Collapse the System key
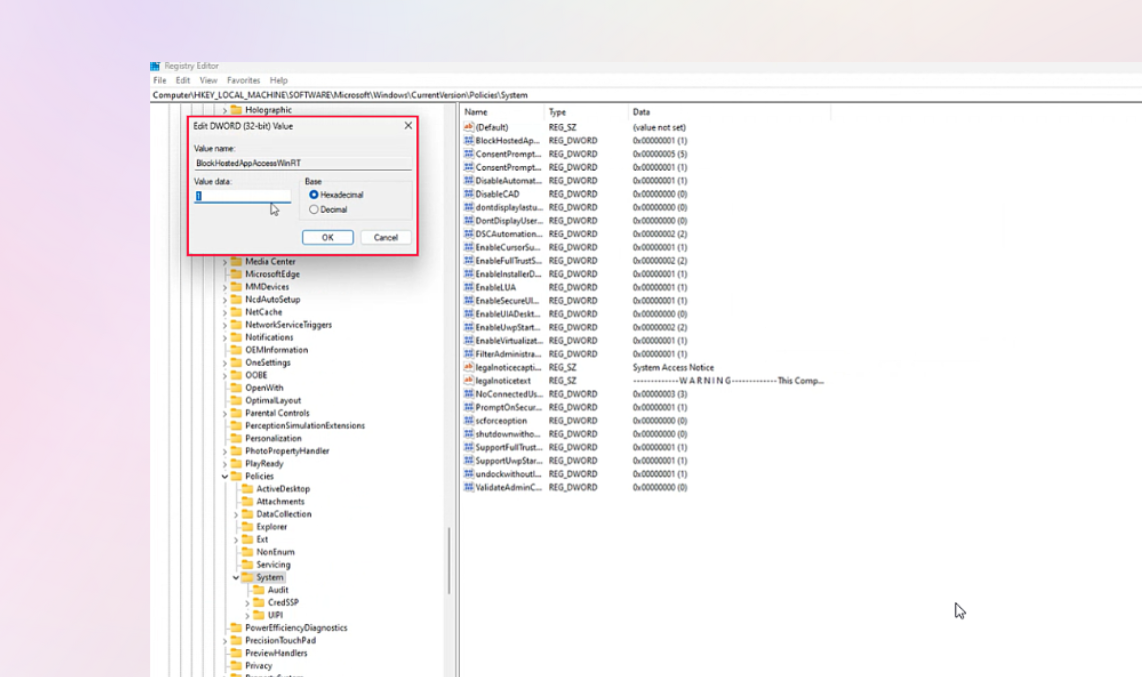Image resolution: width=1142 pixels, height=677 pixels. click(x=236, y=577)
